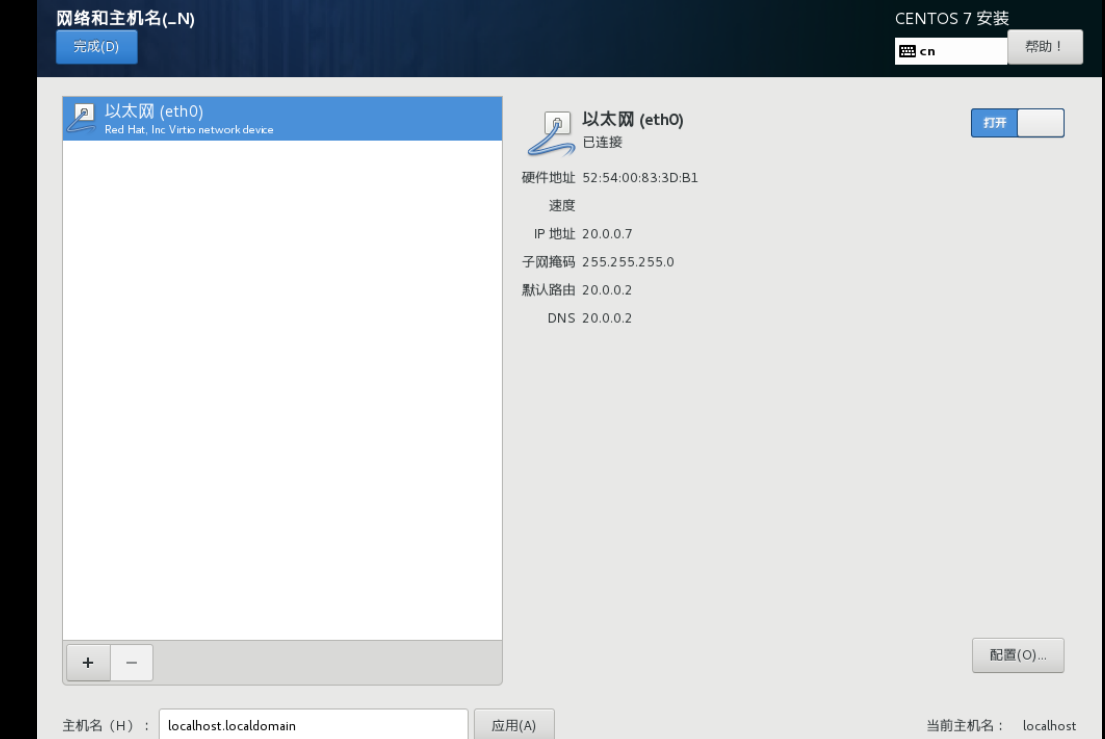The height and width of the screenshot is (739, 1105).
Task: Click the 默认路由 value 20.0.0.2
Action: pyautogui.click(x=607, y=290)
